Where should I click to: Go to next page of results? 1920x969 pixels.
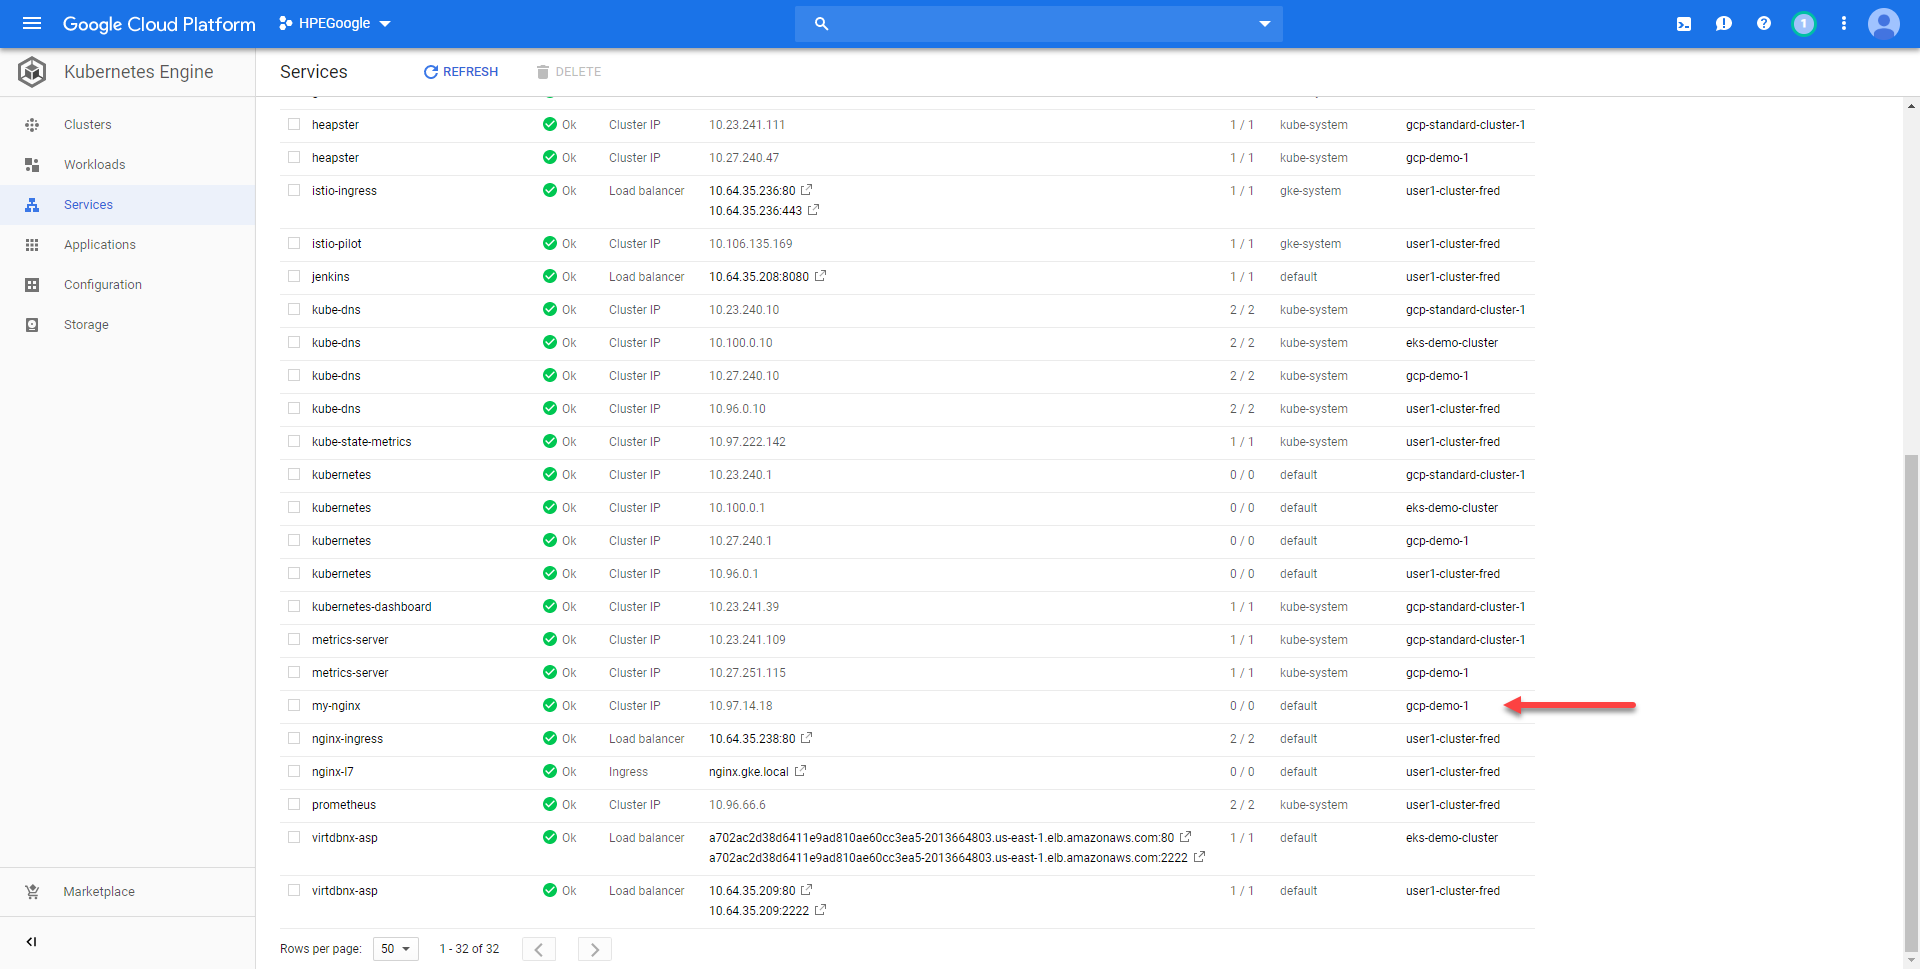tap(595, 949)
